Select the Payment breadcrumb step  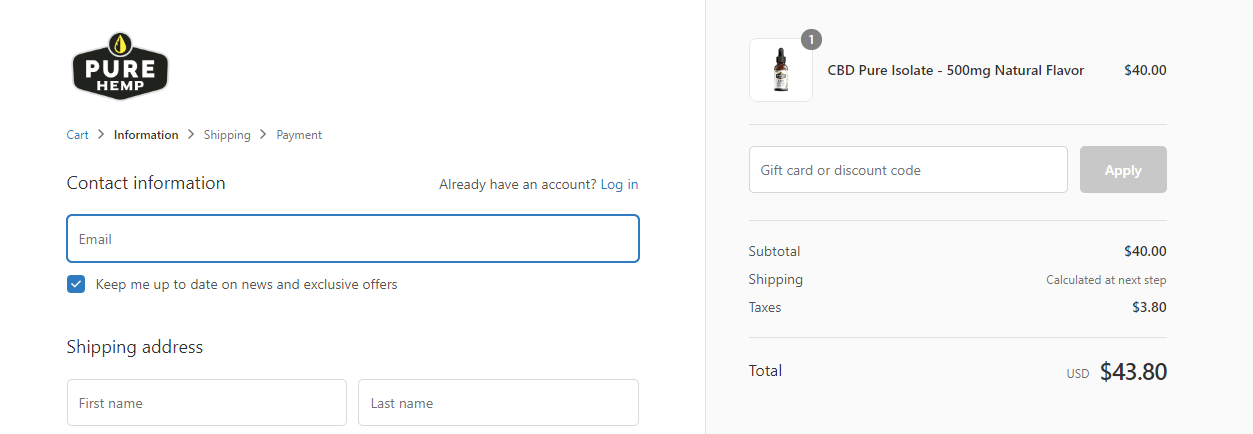pyautogui.click(x=299, y=135)
